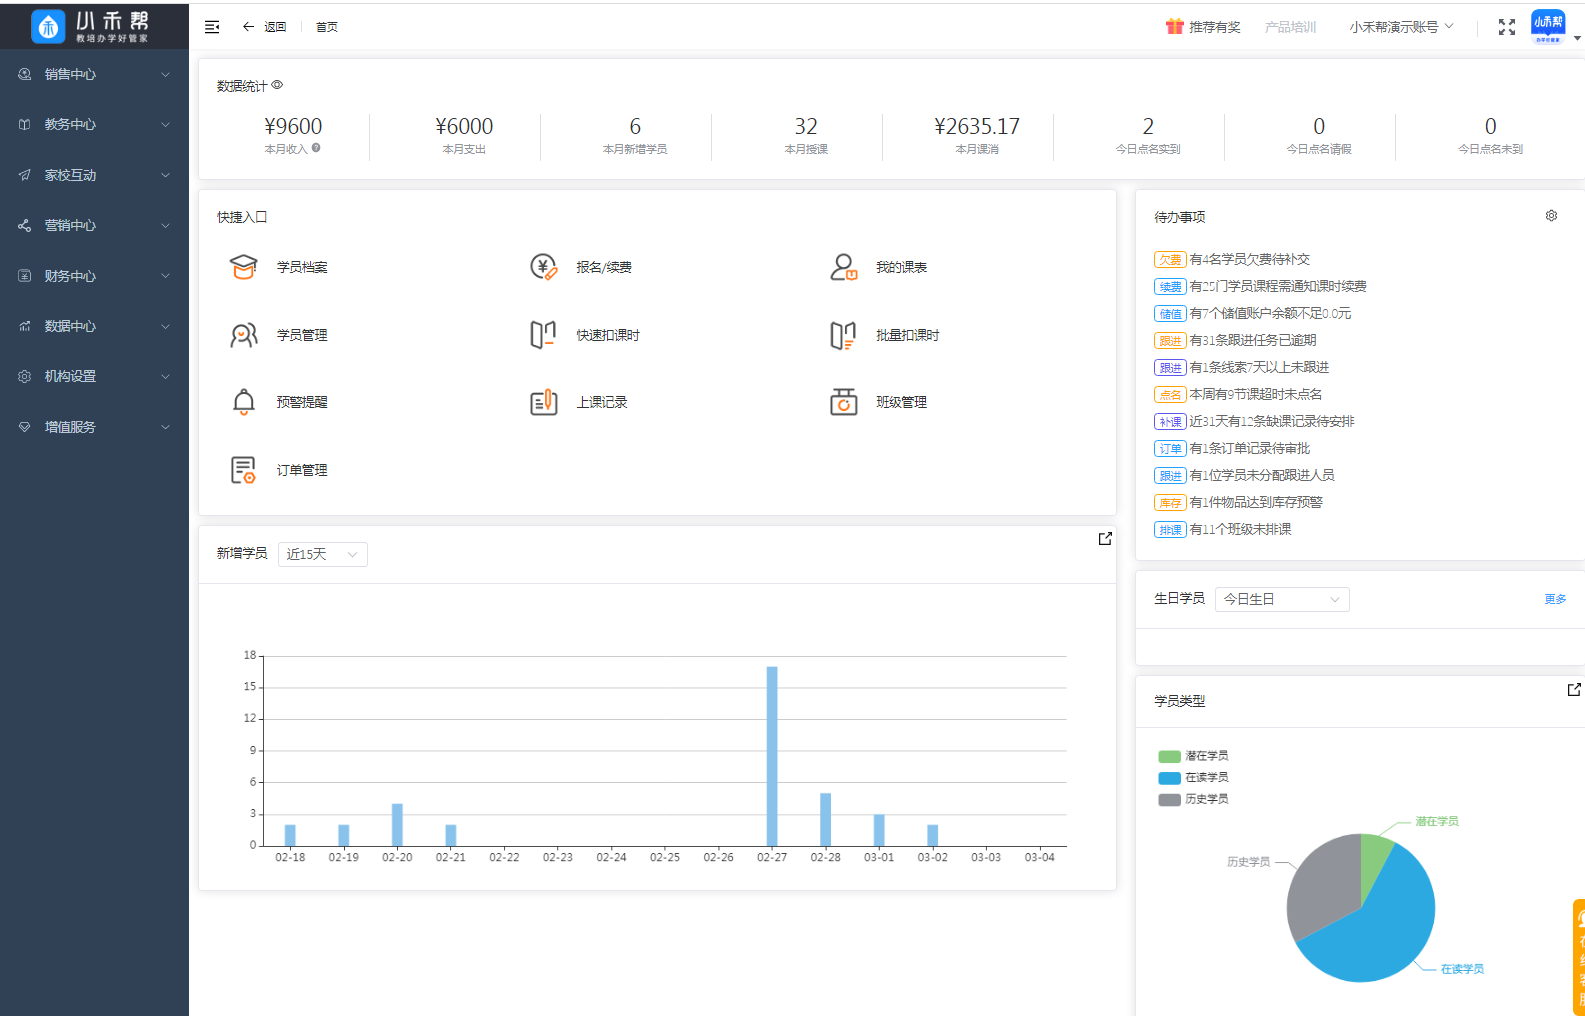Open the caret beside user avatar
This screenshot has width=1585, height=1016.
click(x=1577, y=38)
